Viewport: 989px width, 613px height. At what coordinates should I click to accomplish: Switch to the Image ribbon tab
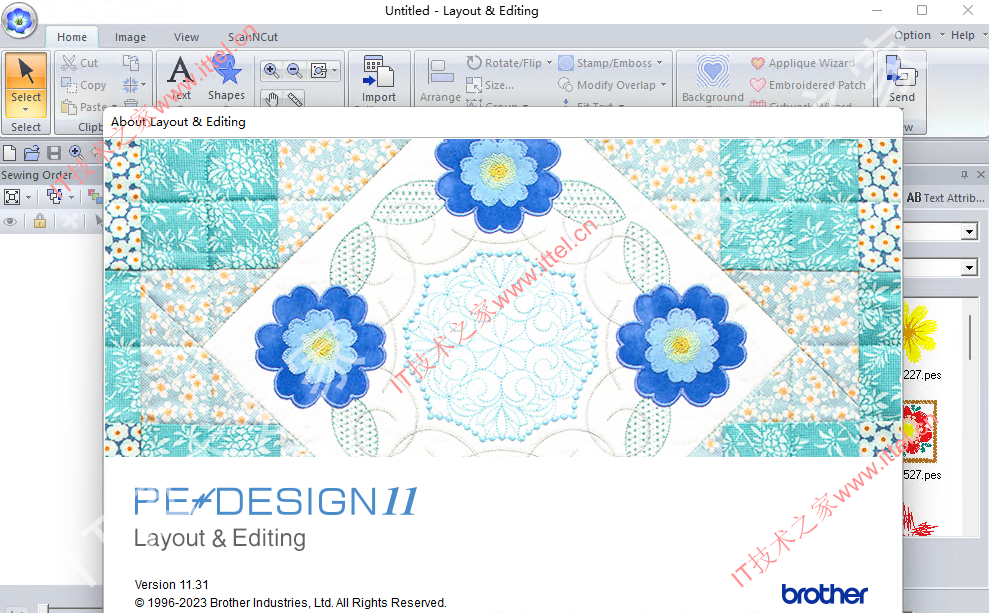pyautogui.click(x=131, y=37)
